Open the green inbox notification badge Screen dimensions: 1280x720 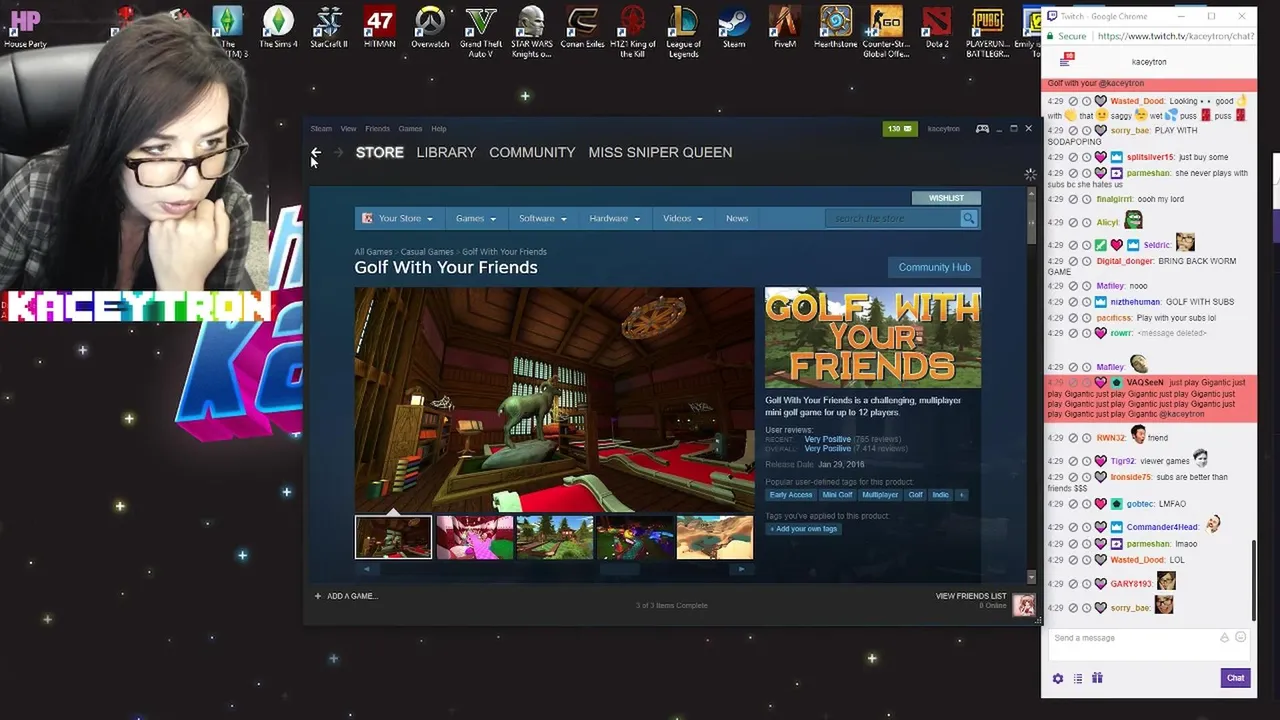point(899,128)
